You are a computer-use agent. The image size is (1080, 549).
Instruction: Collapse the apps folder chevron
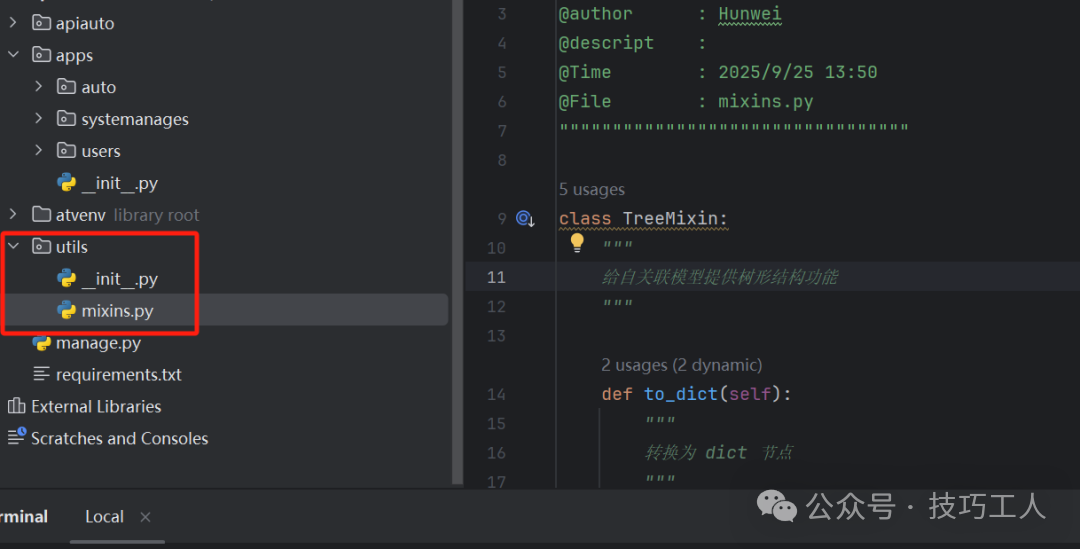13,54
